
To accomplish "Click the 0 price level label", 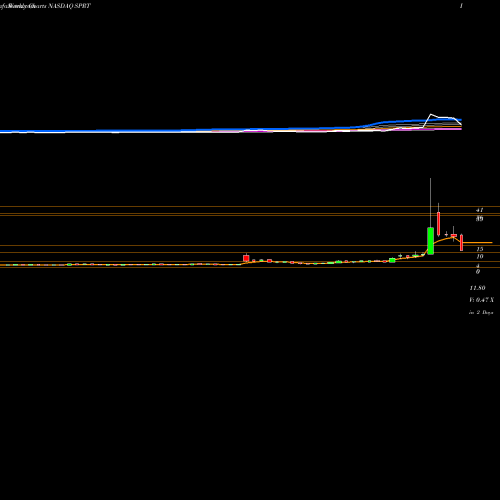I will (478, 272).
